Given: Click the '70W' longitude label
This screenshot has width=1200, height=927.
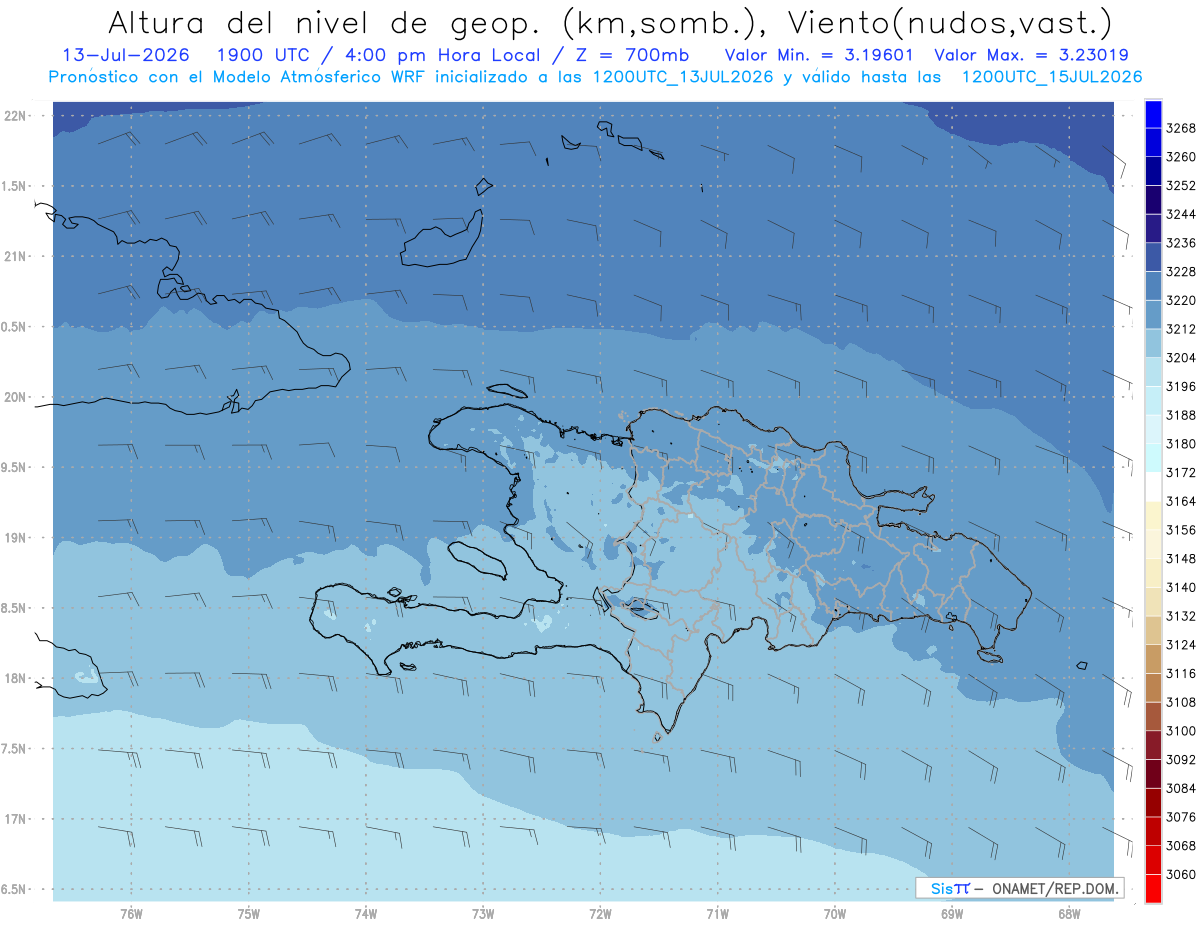Looking at the screenshot, I should point(835,913).
